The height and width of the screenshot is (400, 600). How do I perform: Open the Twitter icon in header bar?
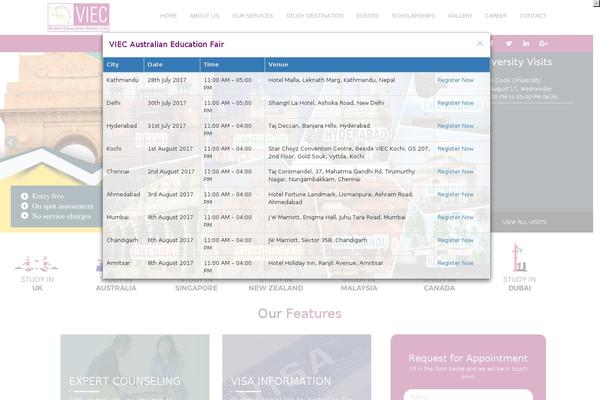click(509, 44)
